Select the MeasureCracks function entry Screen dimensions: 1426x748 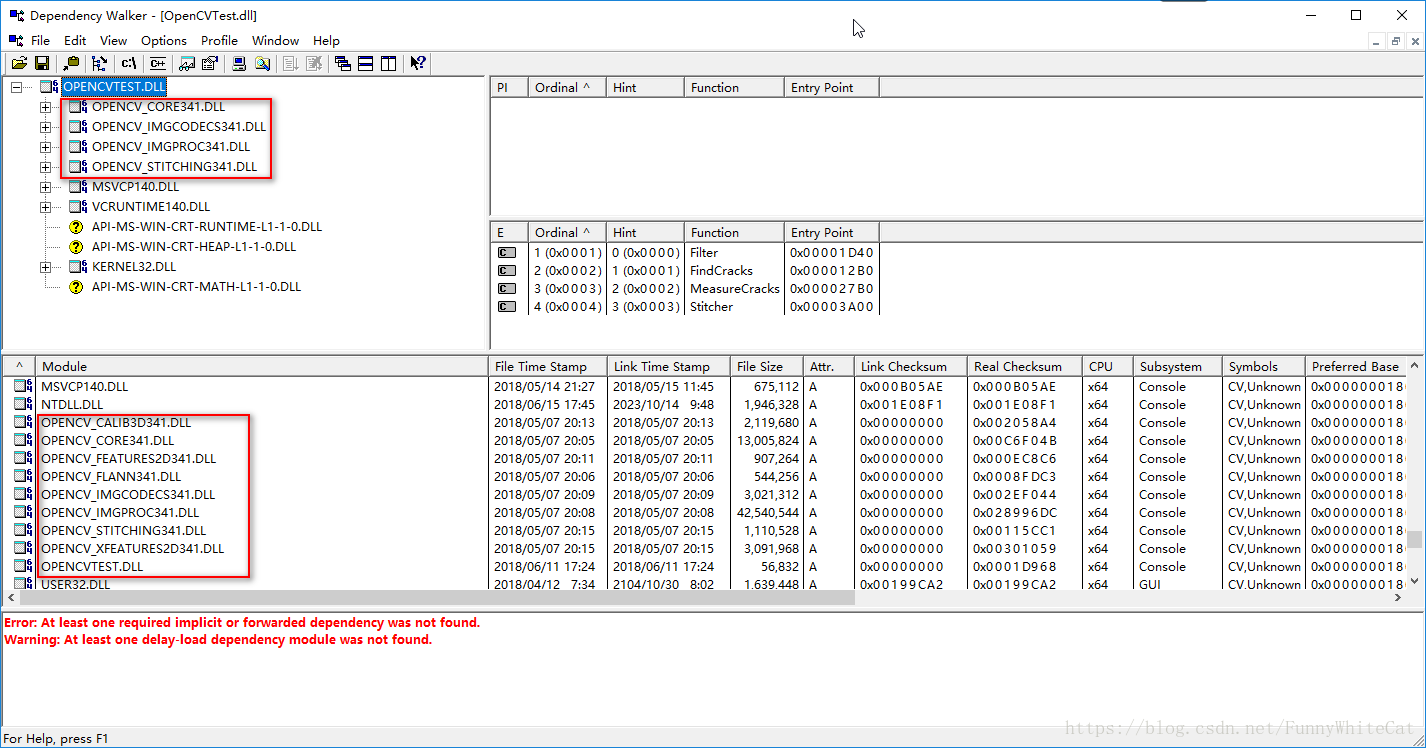click(735, 289)
